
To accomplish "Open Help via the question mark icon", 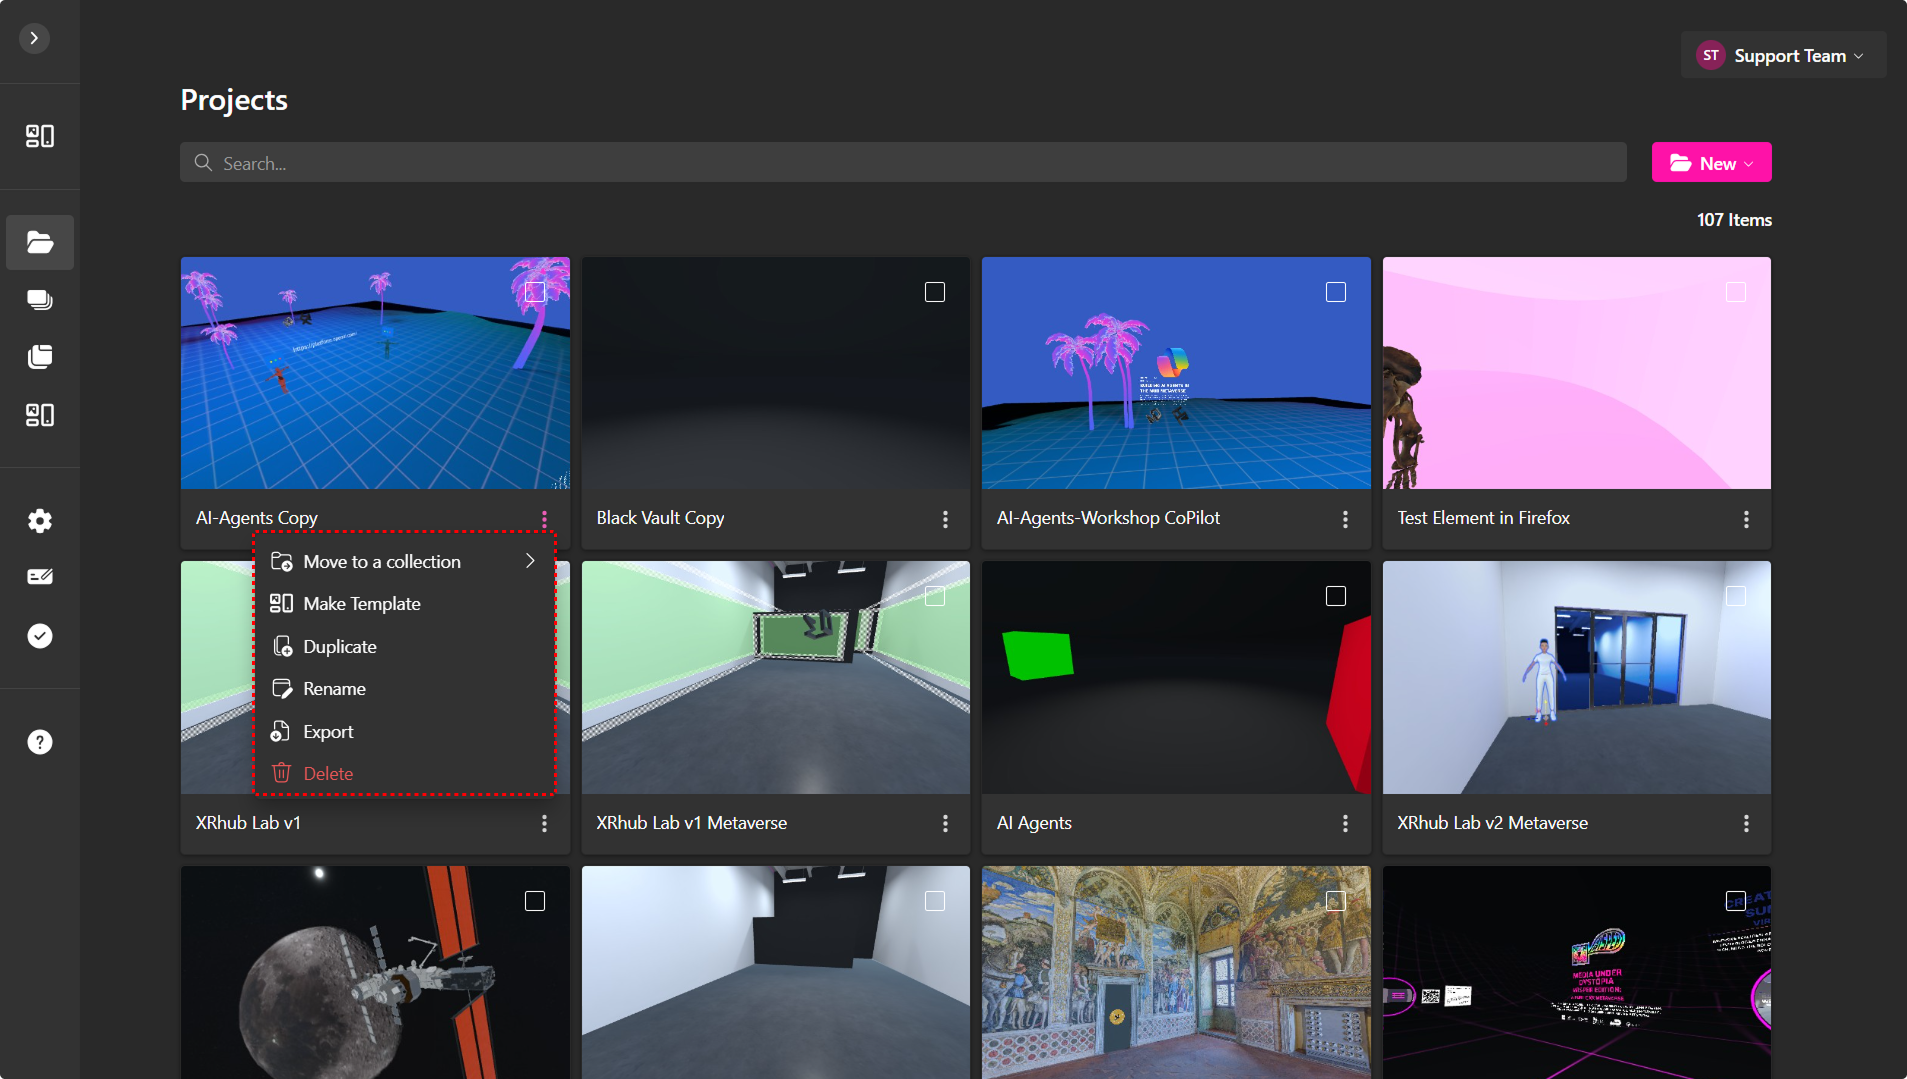I will (x=40, y=741).
